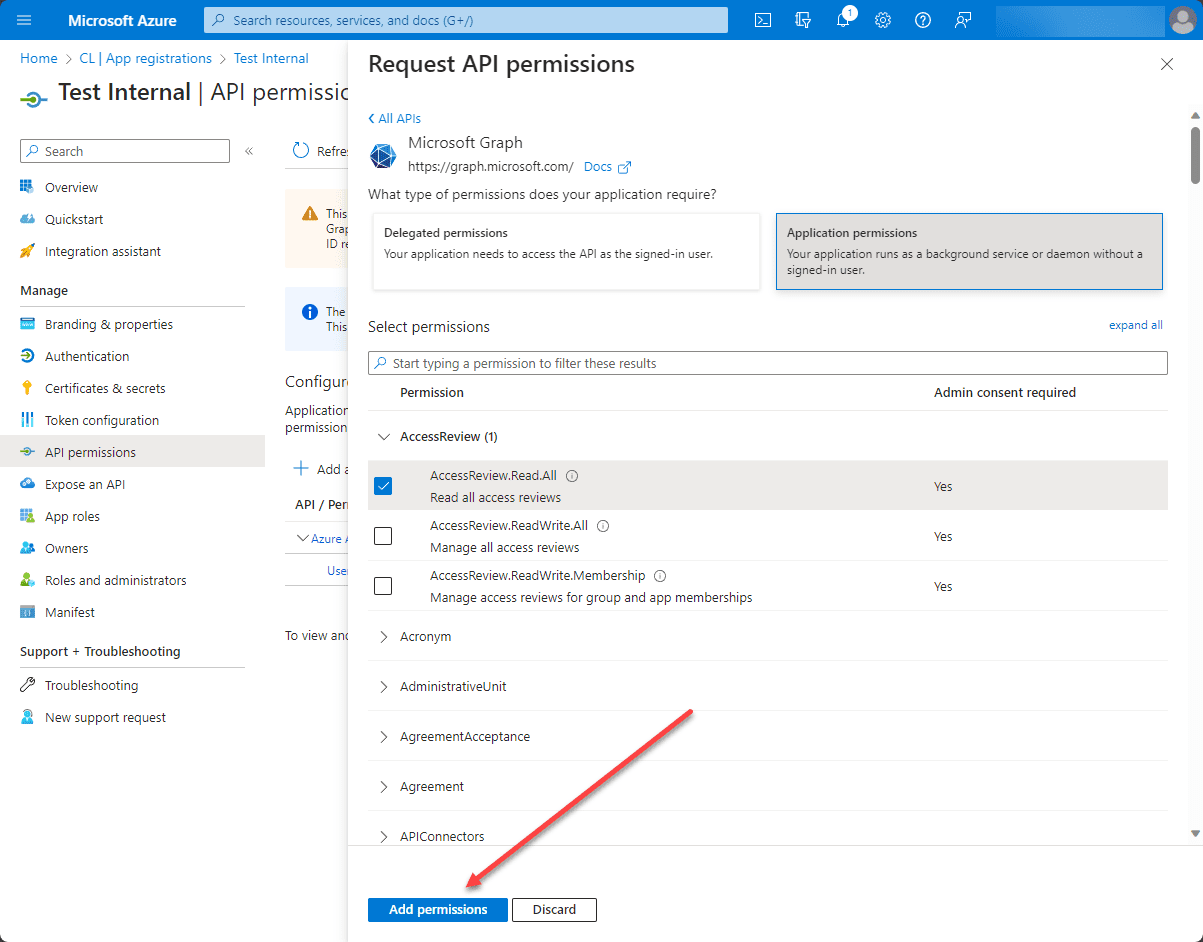Open App roles in sidebar
The image size is (1203, 942).
click(72, 516)
